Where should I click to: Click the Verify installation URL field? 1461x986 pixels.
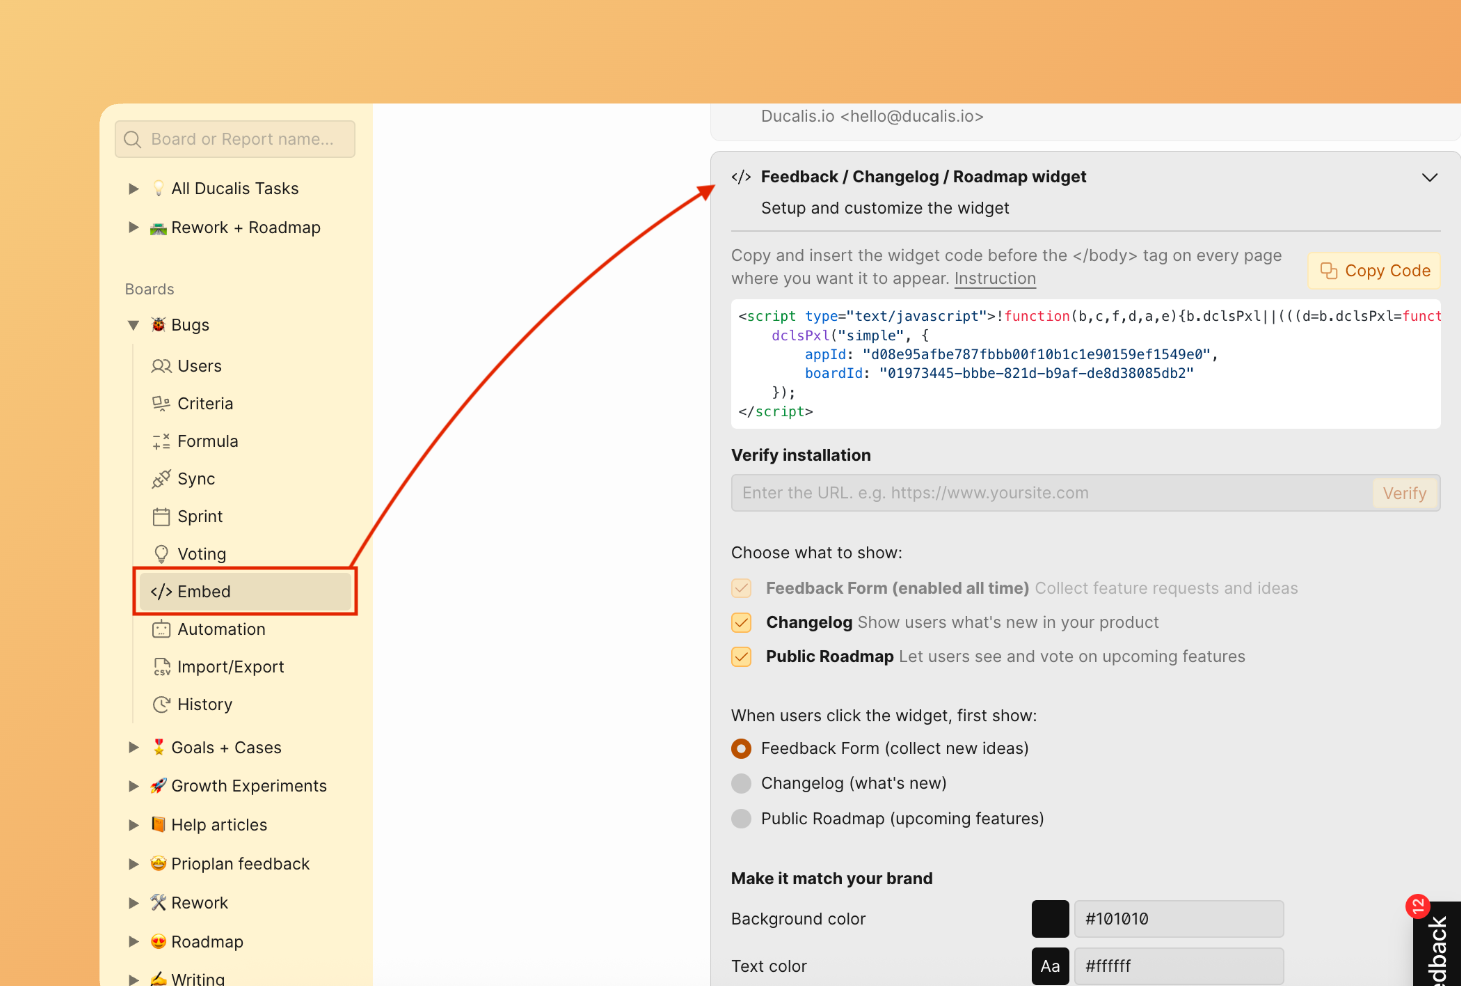(x=1051, y=493)
